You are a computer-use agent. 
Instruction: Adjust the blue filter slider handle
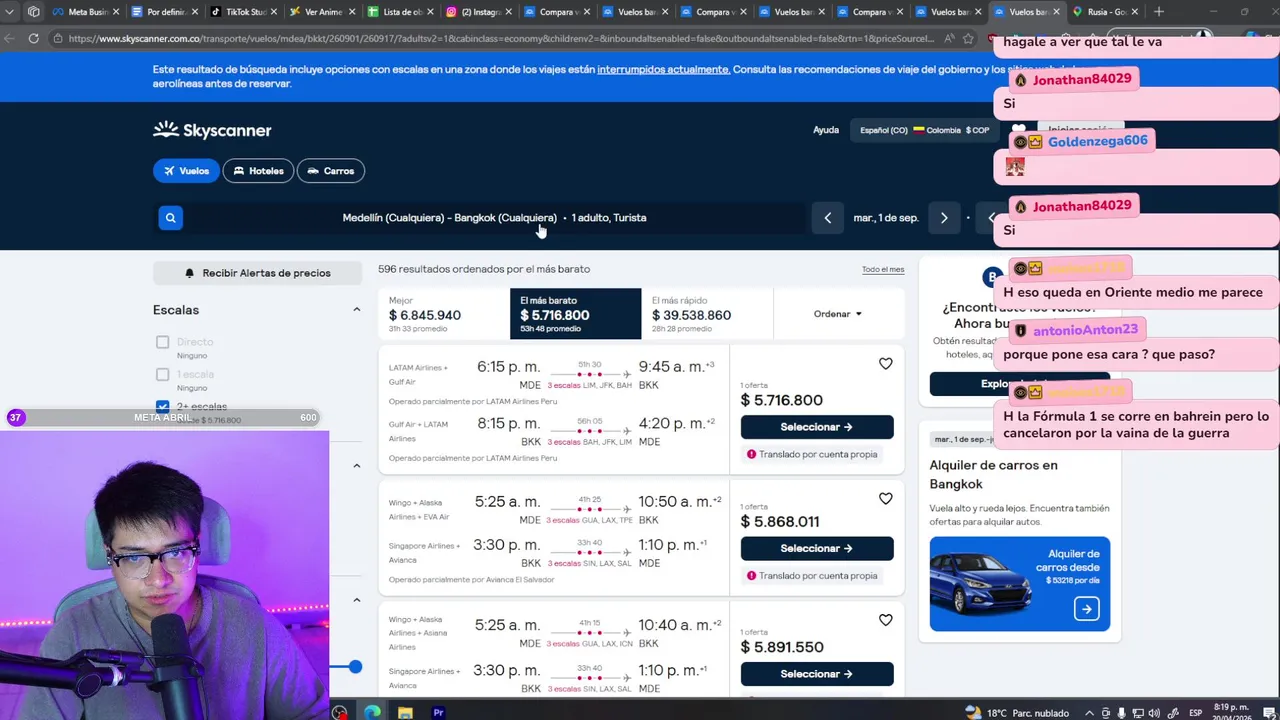(355, 667)
